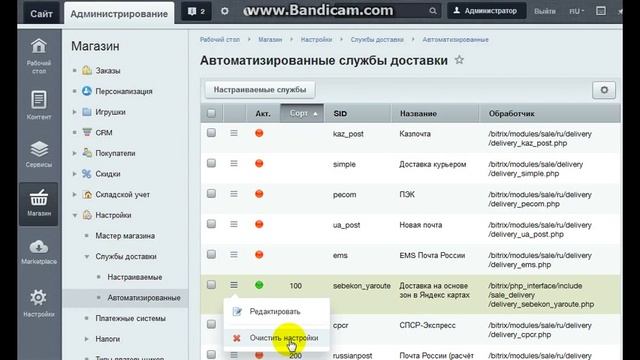The image size is (640, 360).
Task: Collapse the Настройки tree node
Action: click(x=75, y=215)
